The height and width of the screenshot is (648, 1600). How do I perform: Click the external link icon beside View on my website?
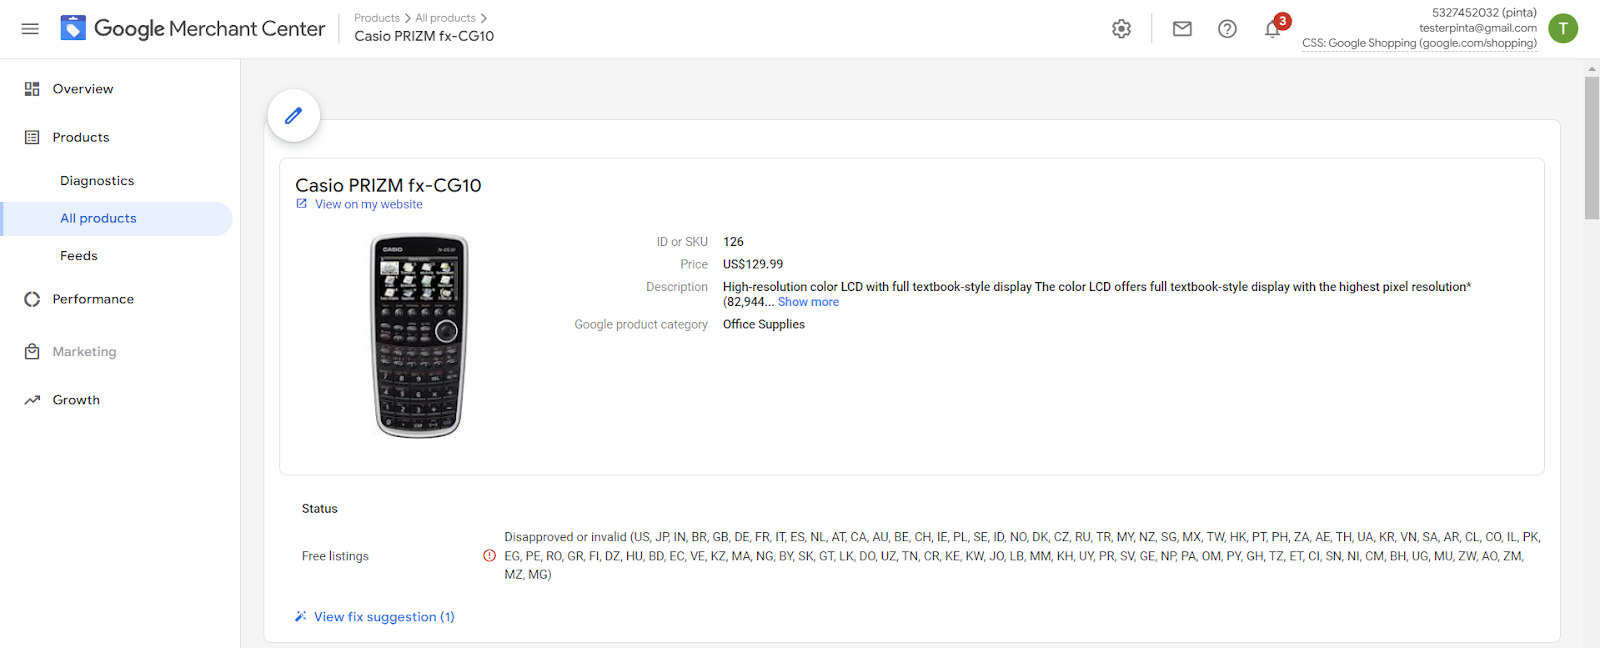(x=302, y=204)
